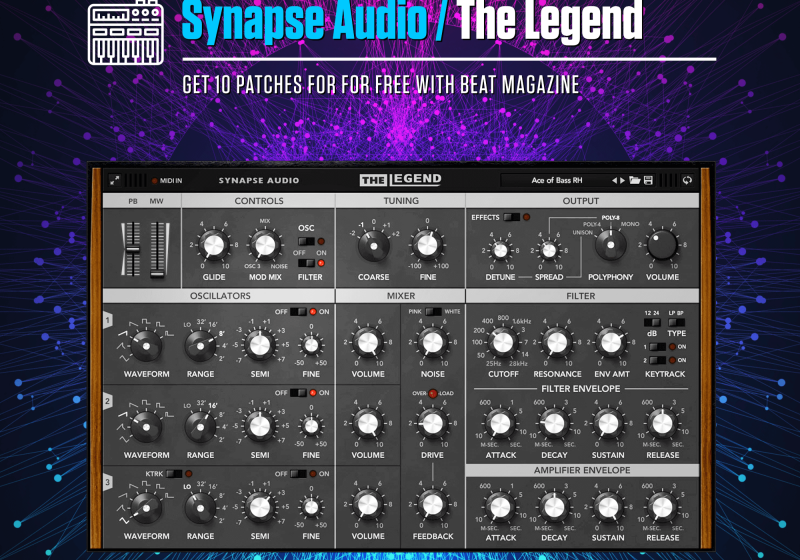Click oscillator 3 FINE knob
The image size is (800, 560).
click(311, 507)
